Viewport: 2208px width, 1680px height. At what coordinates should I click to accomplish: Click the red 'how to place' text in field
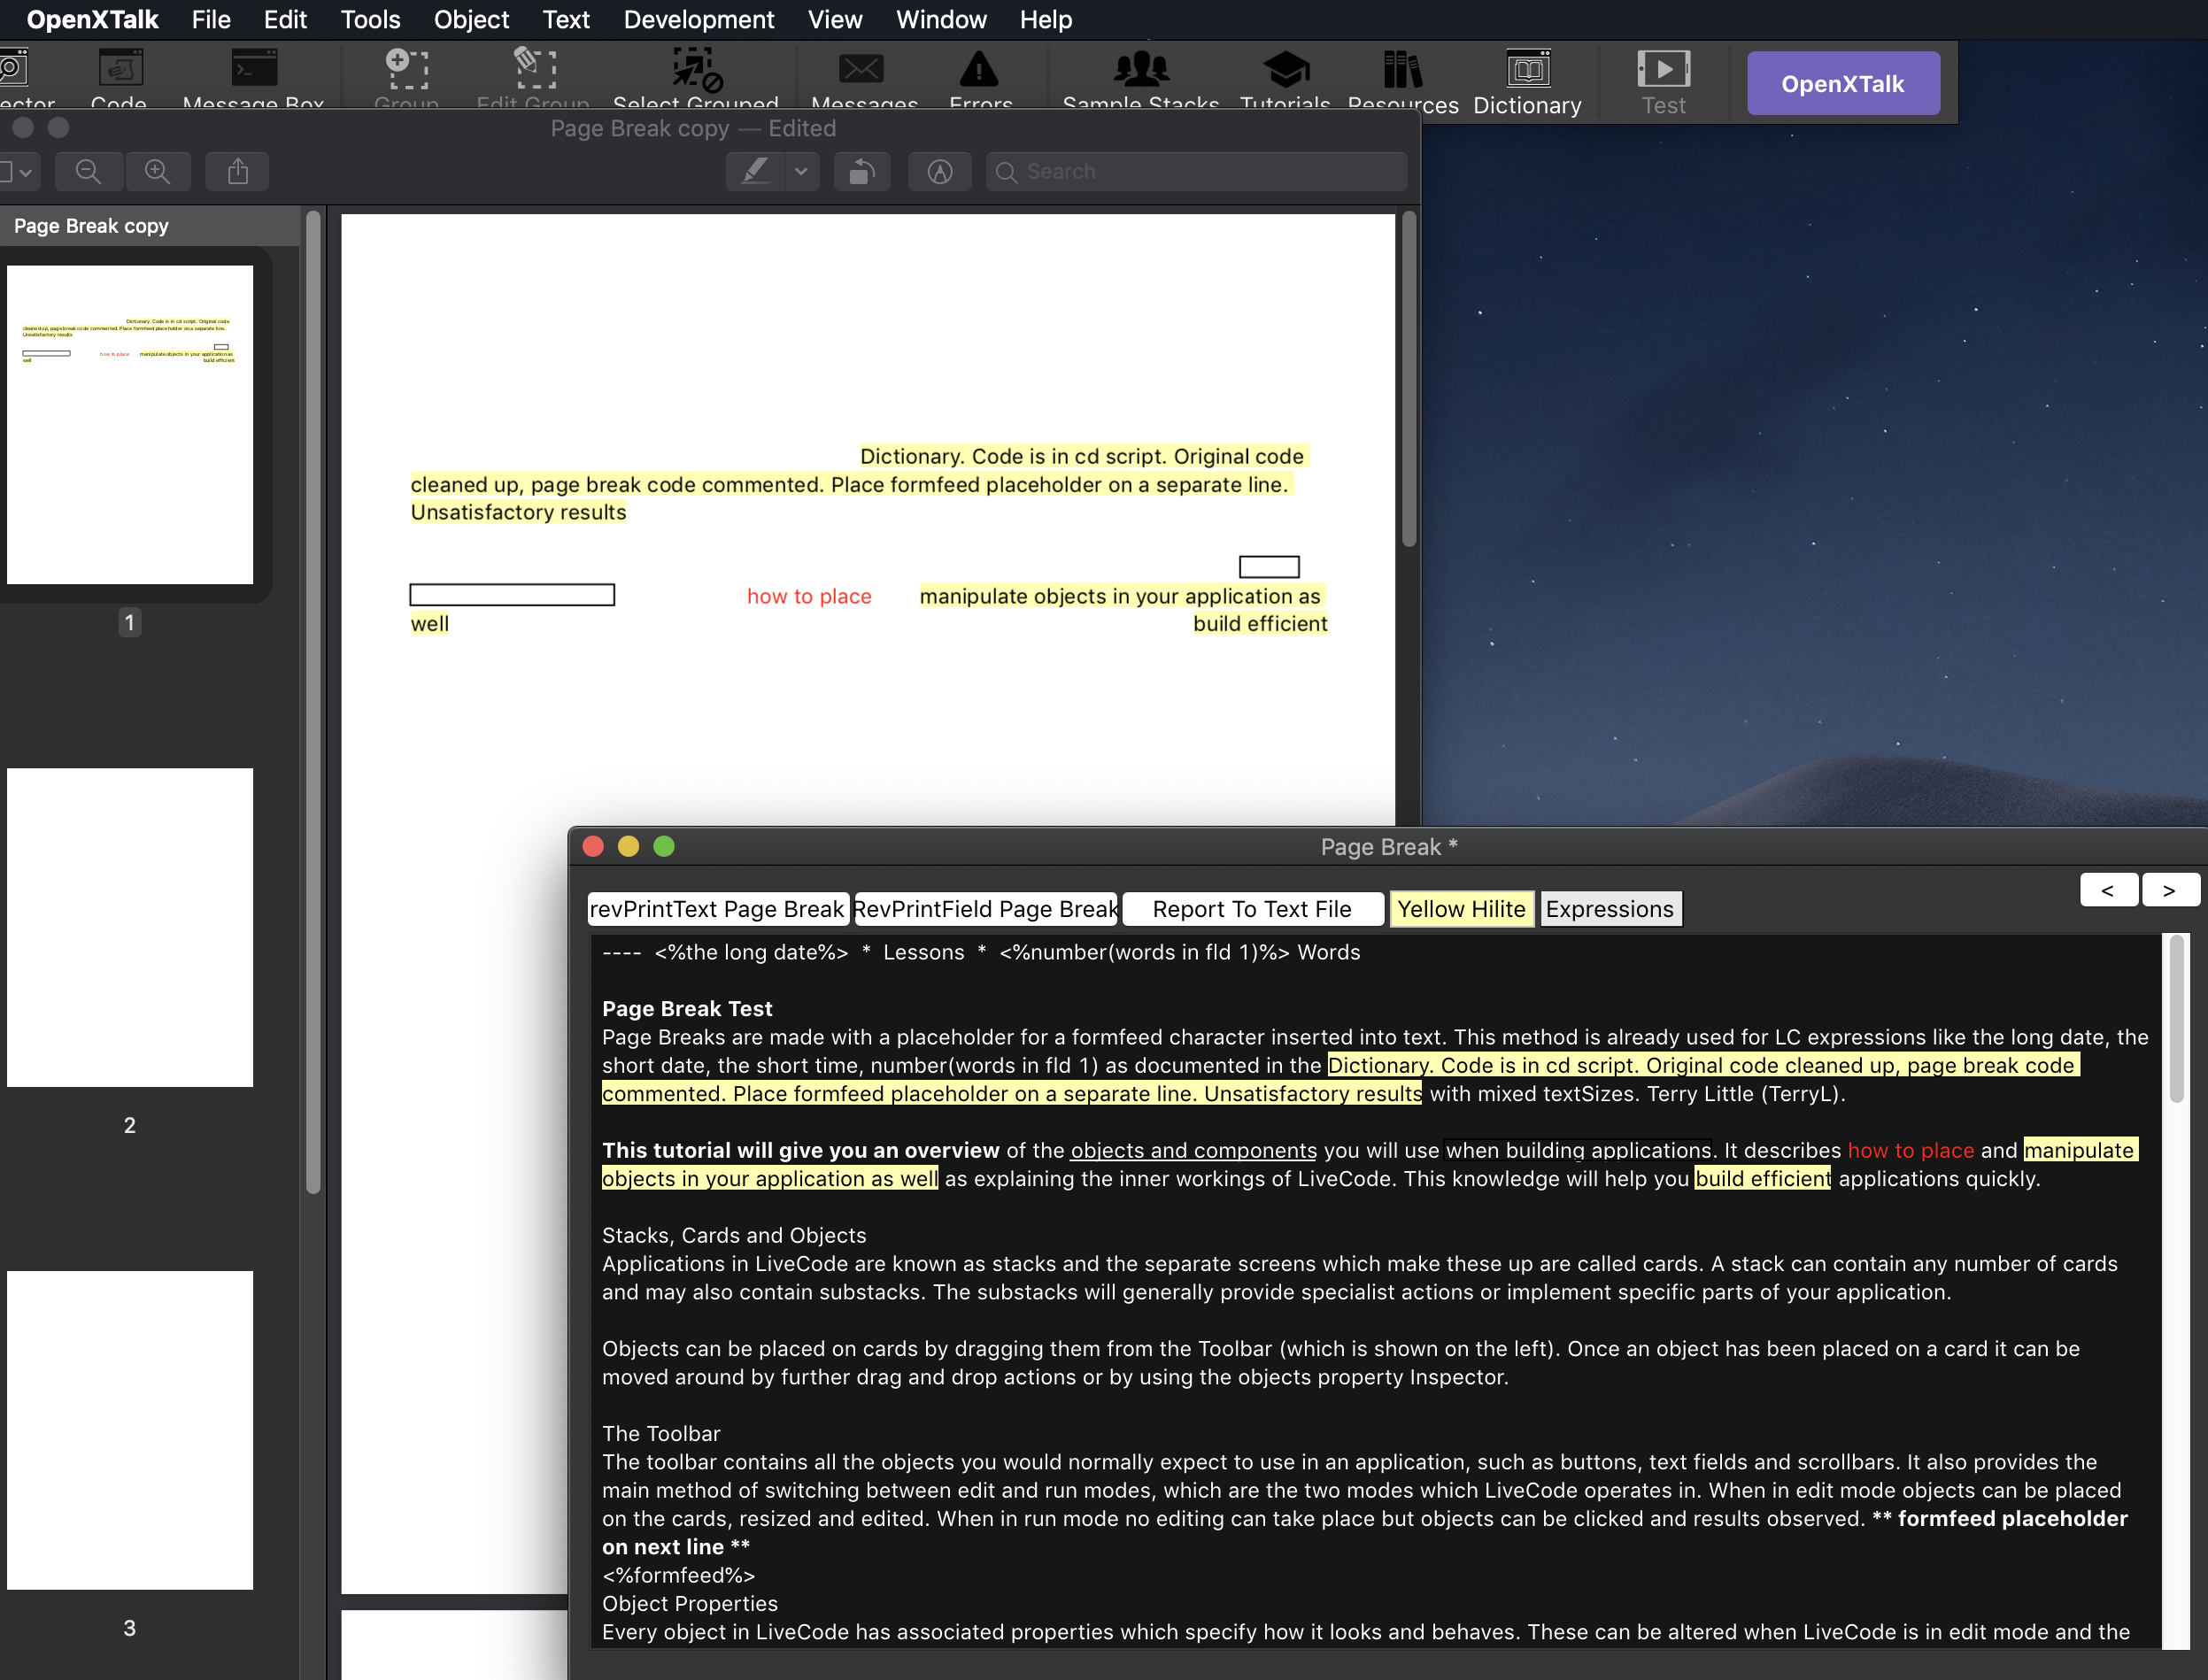1910,1150
